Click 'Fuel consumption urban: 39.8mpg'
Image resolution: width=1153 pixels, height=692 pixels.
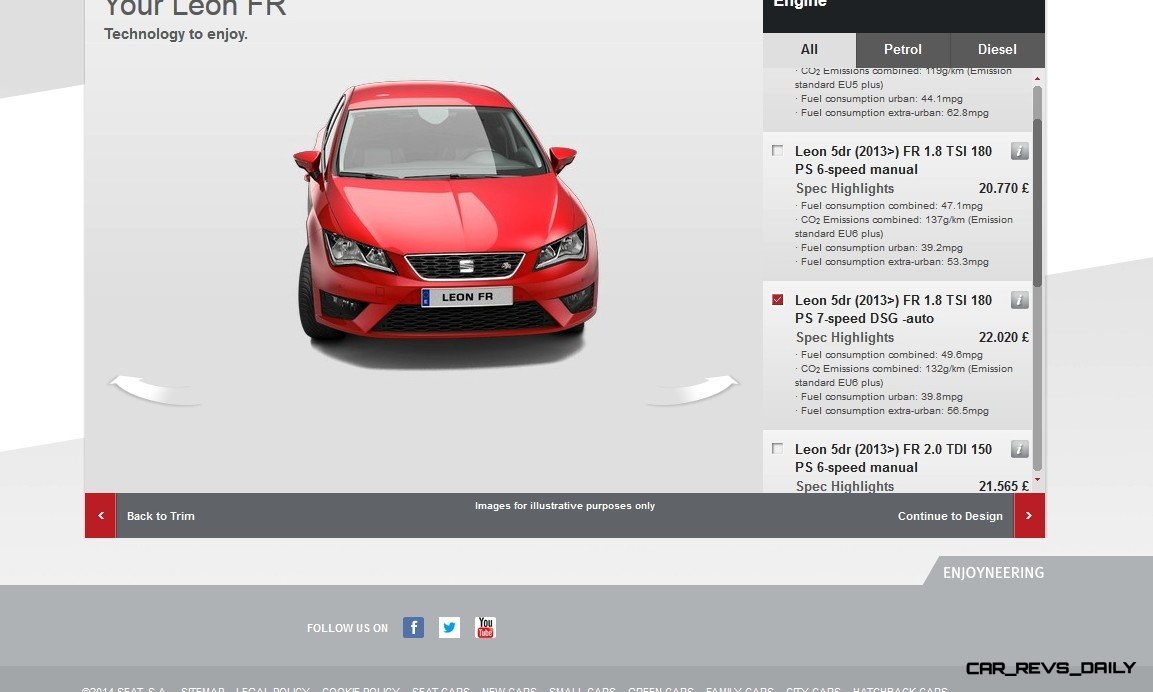coord(881,396)
